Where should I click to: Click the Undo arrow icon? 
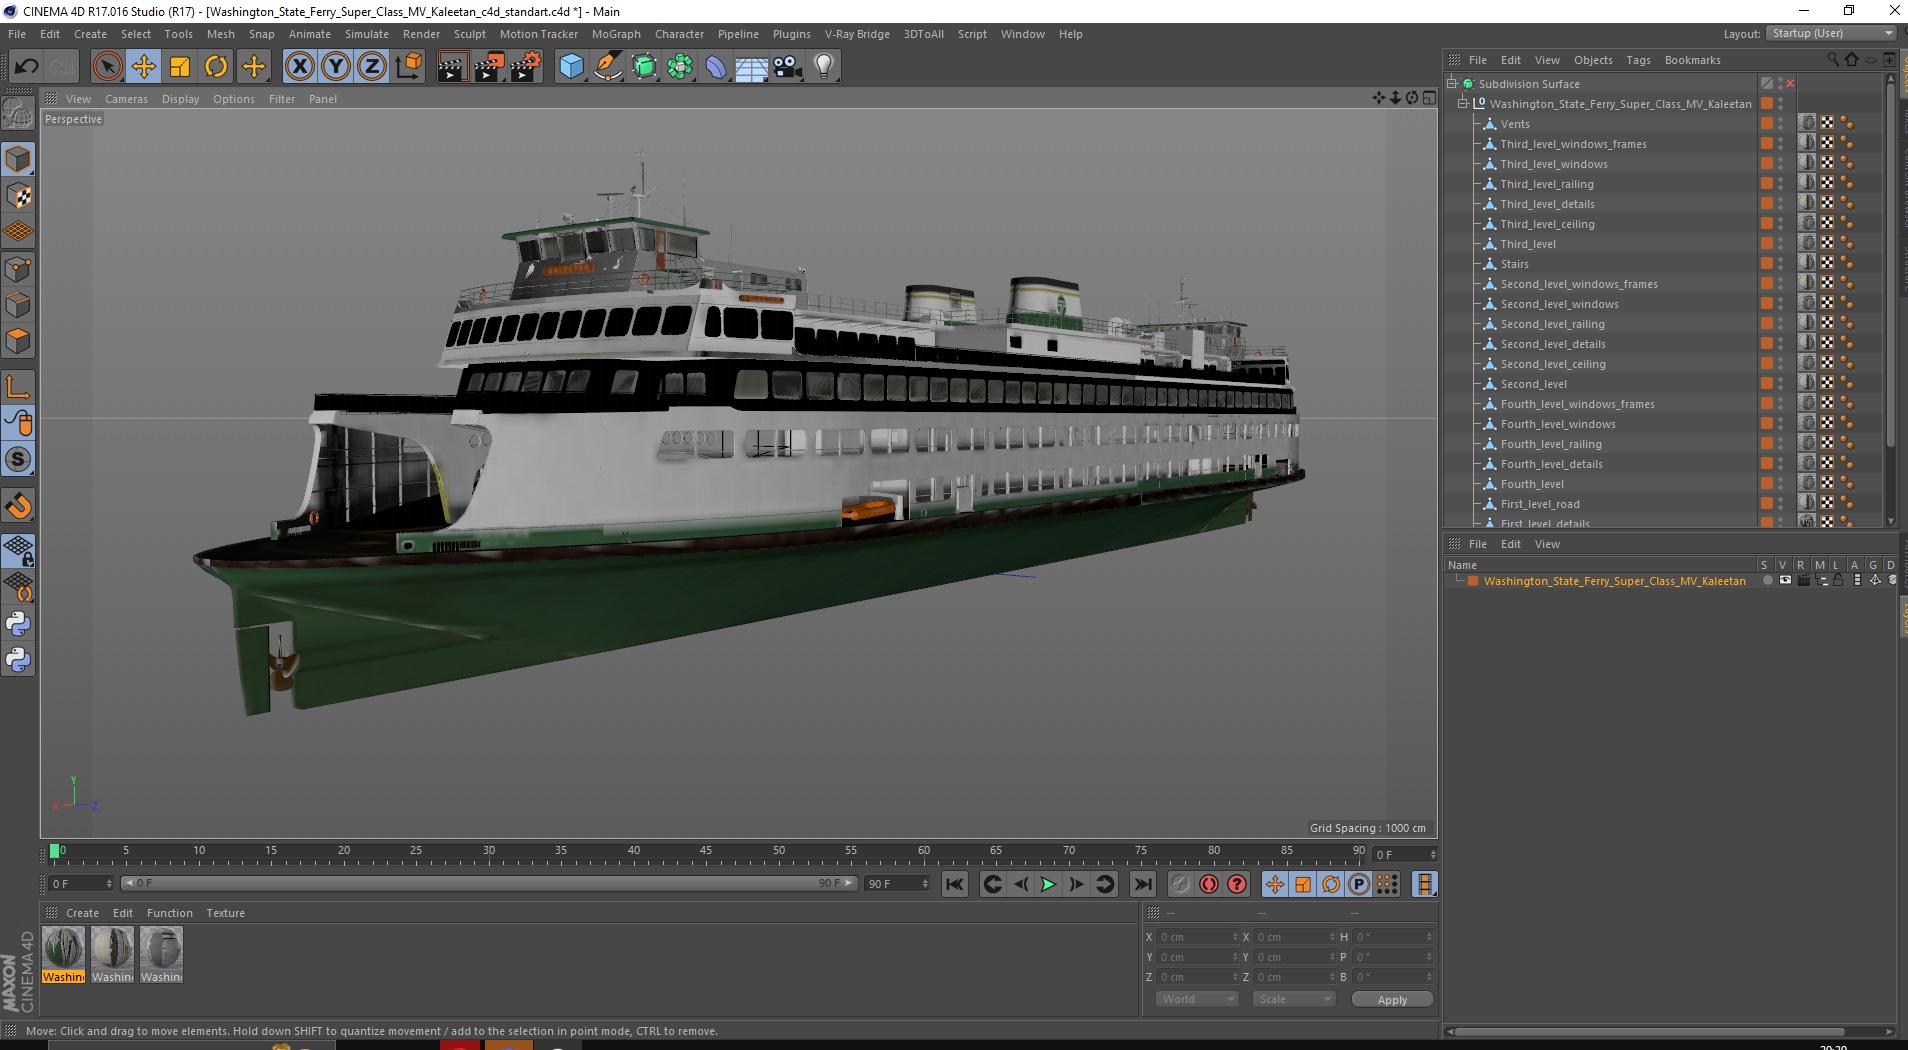point(26,67)
